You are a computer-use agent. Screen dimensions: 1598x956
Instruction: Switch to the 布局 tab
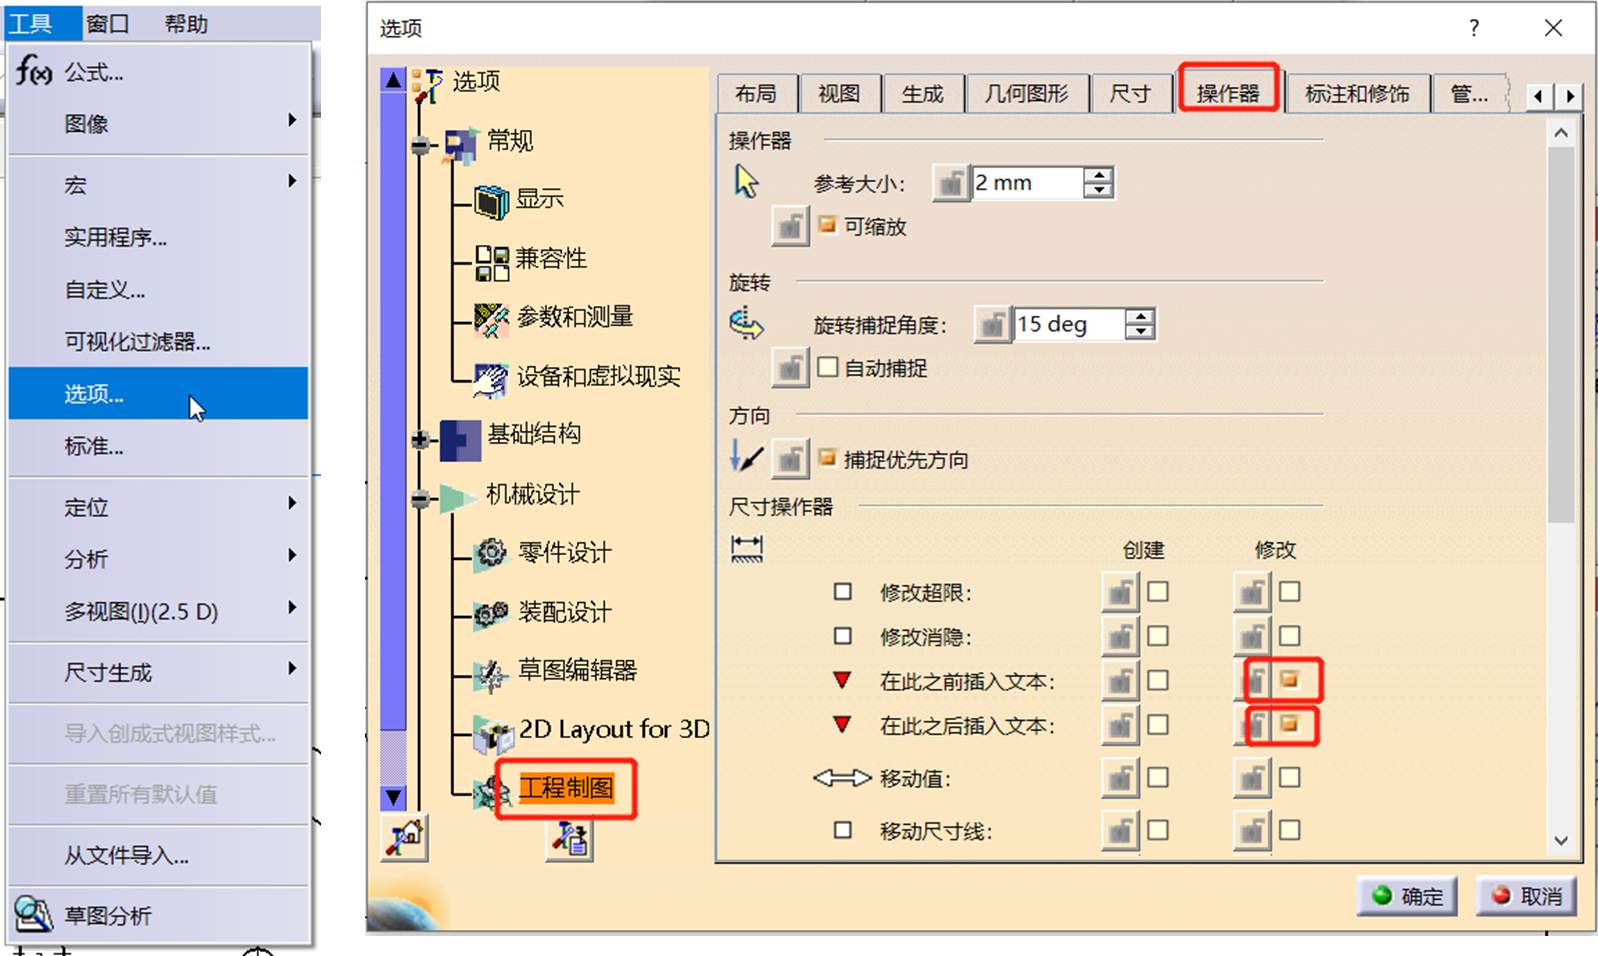point(757,94)
